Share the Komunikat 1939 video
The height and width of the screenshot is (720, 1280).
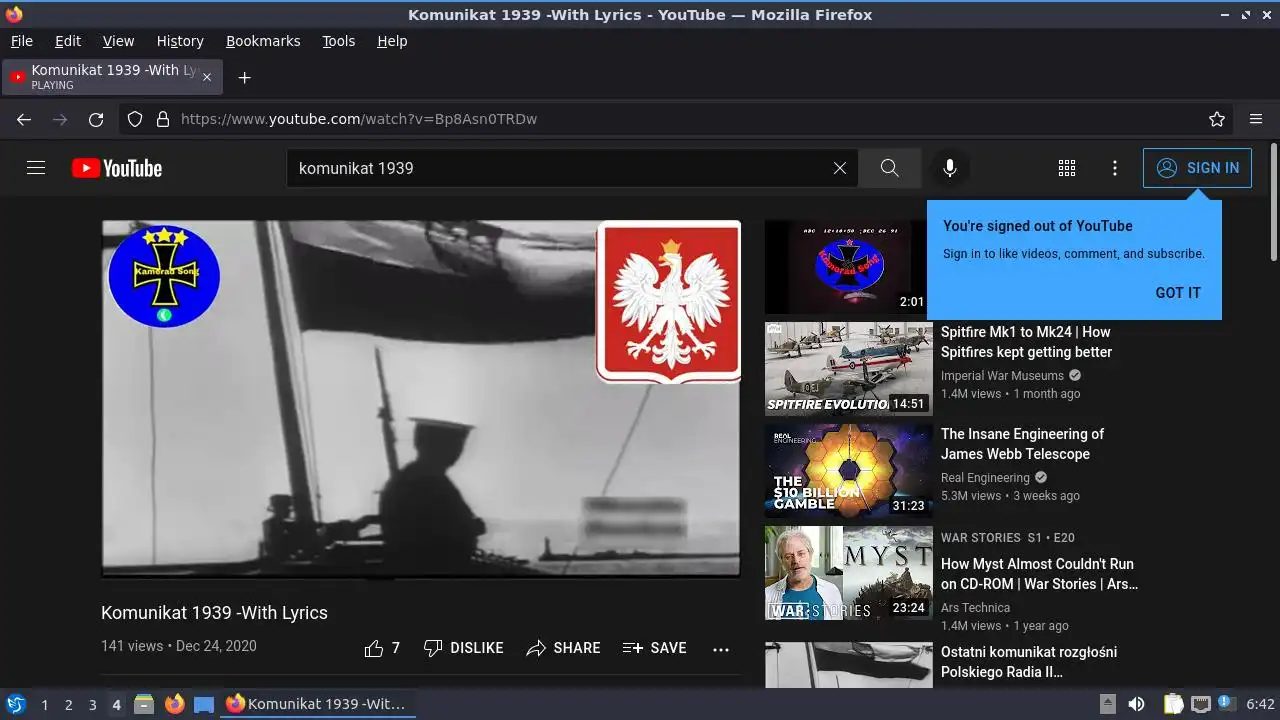[563, 648]
